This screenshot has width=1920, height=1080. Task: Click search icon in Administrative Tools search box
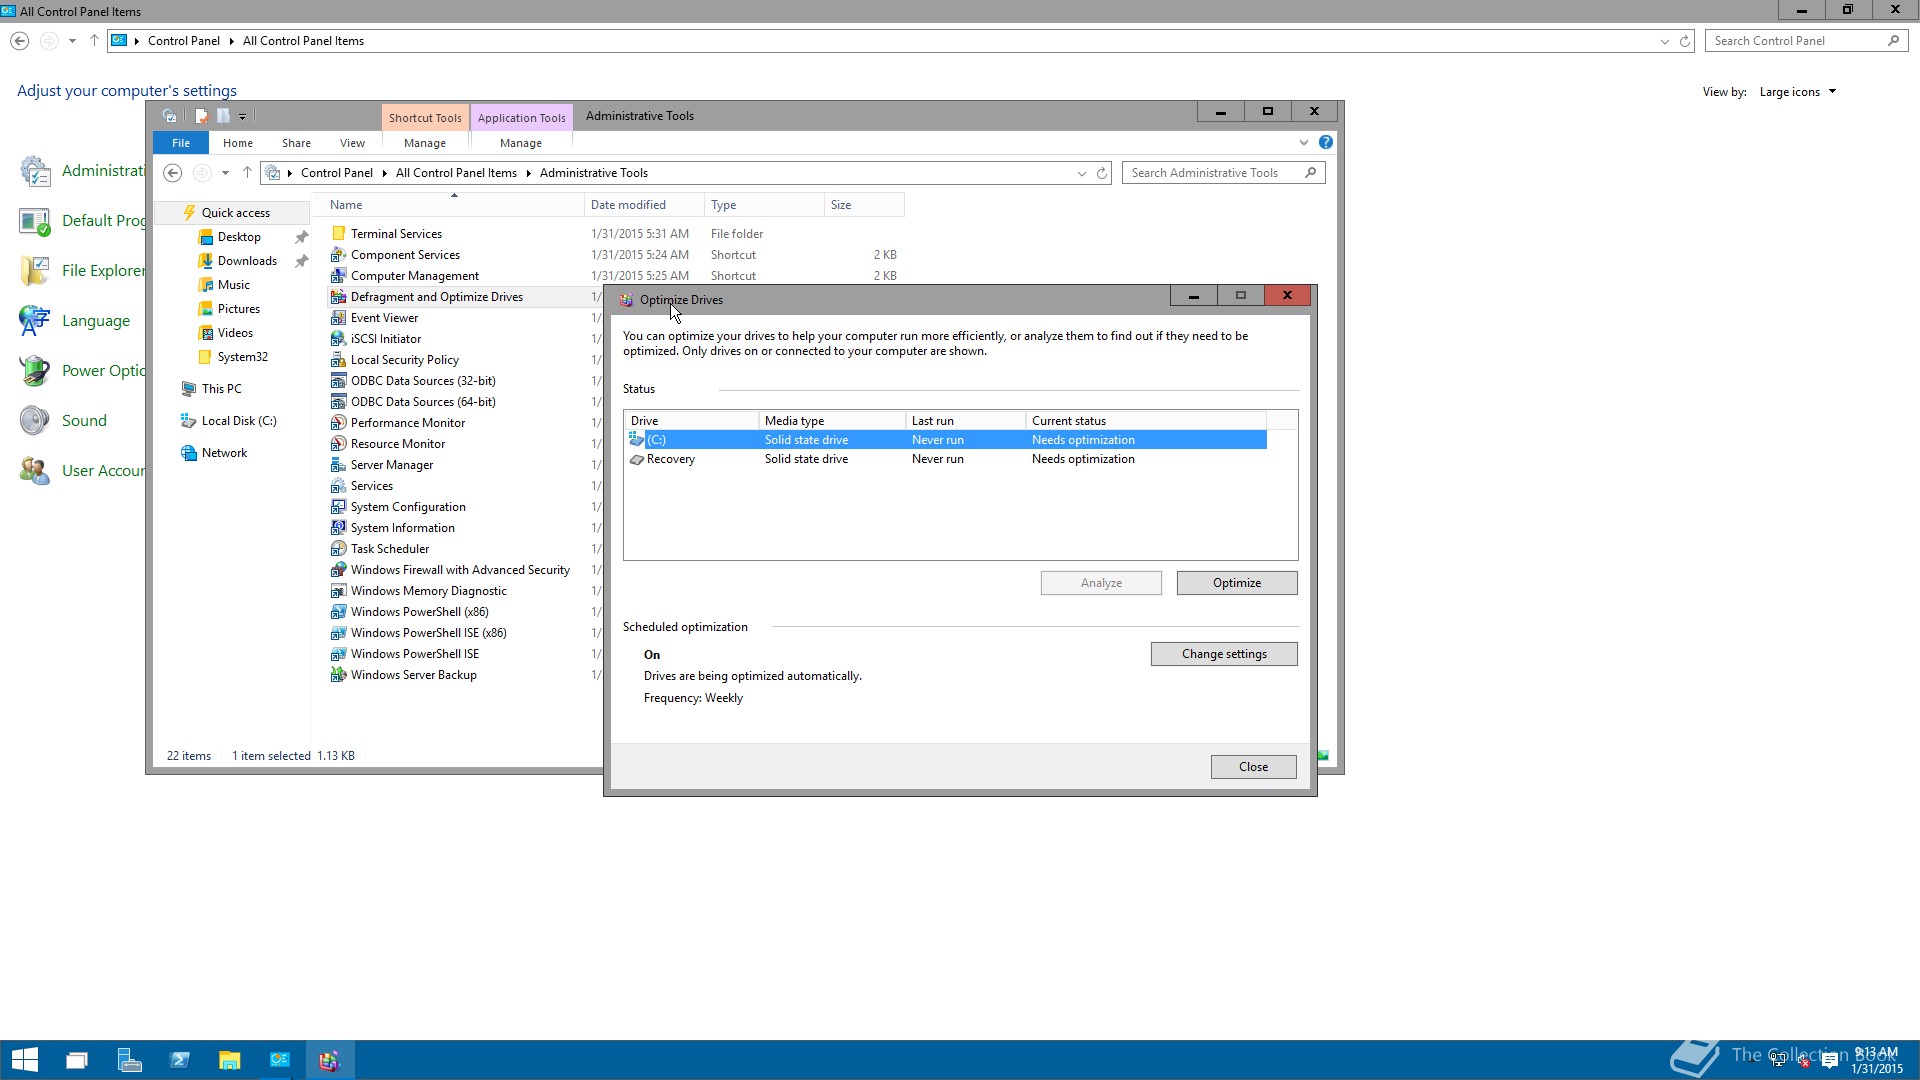click(1310, 173)
